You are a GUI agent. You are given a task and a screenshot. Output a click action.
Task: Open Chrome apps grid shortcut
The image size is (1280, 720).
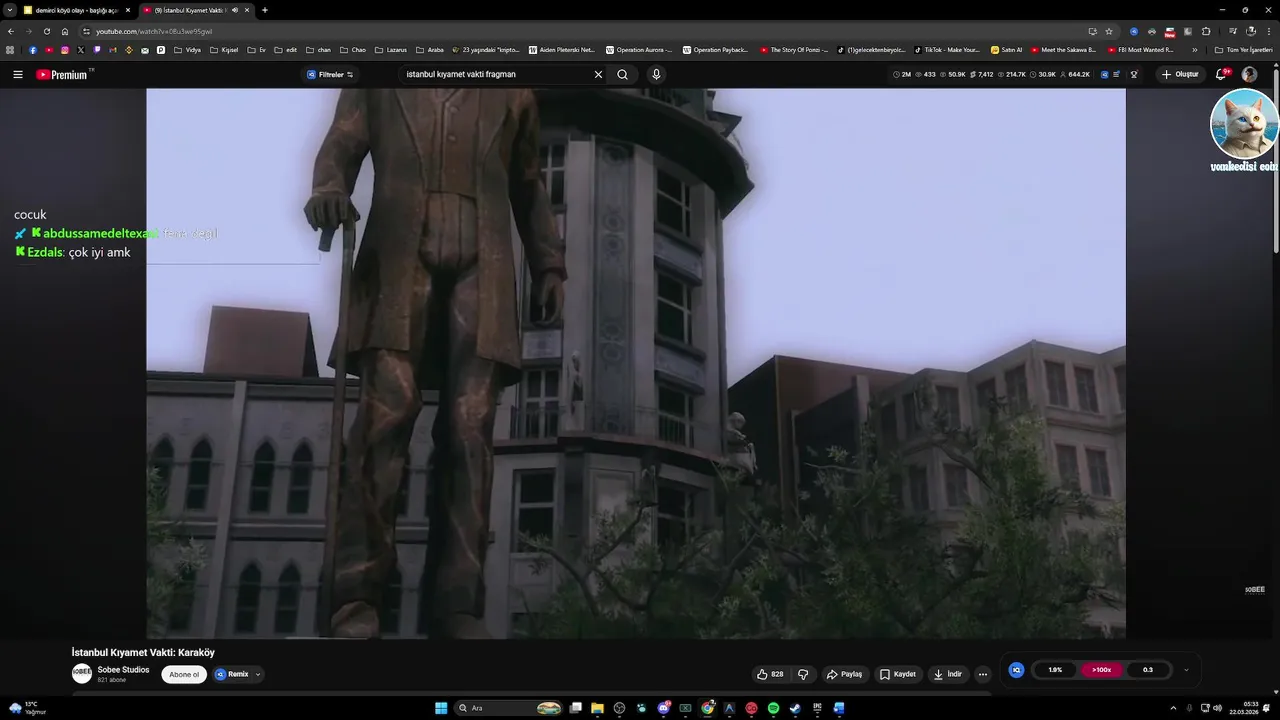(x=10, y=50)
